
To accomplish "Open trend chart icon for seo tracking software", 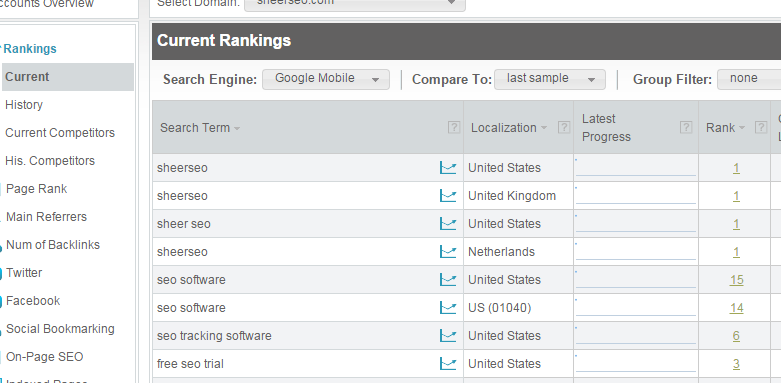I will click(x=448, y=336).
